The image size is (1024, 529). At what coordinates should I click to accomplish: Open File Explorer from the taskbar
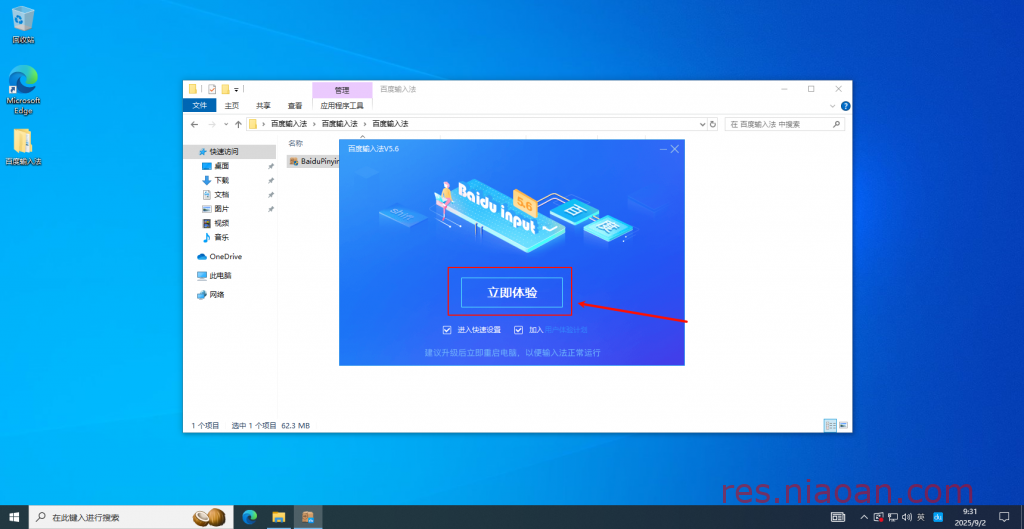(x=279, y=517)
